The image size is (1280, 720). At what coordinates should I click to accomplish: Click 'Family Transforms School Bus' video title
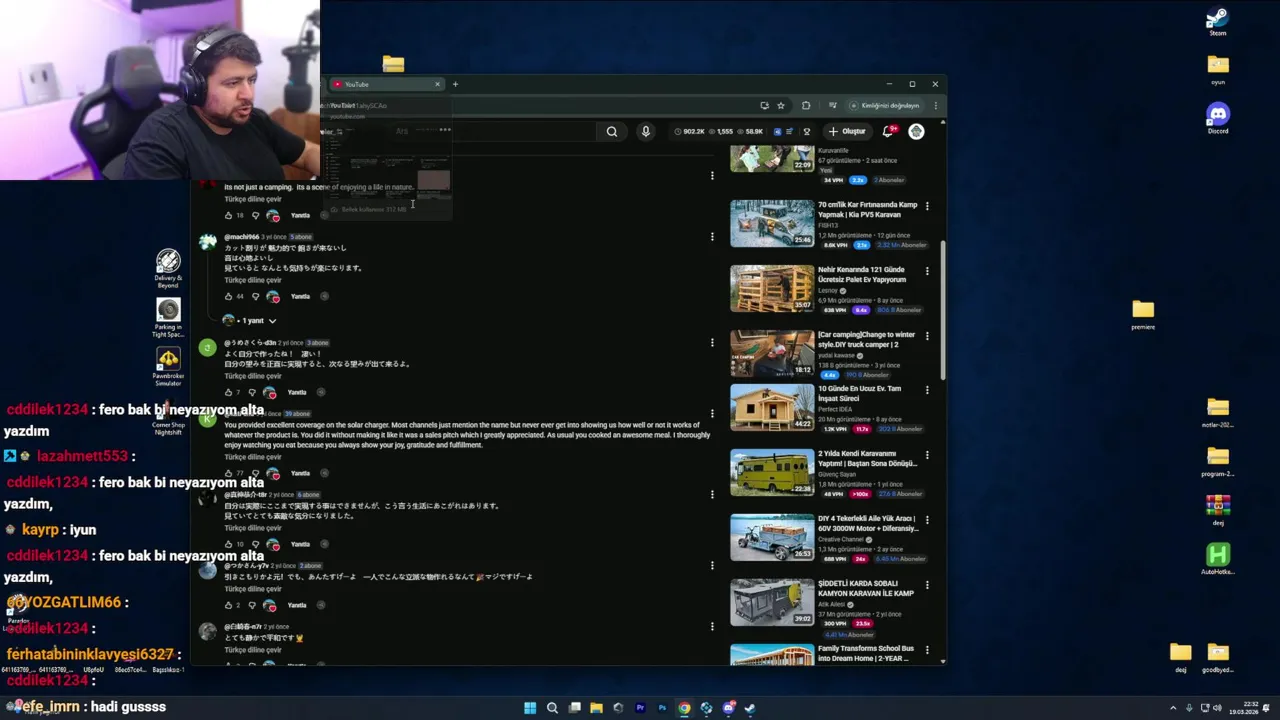(865, 653)
